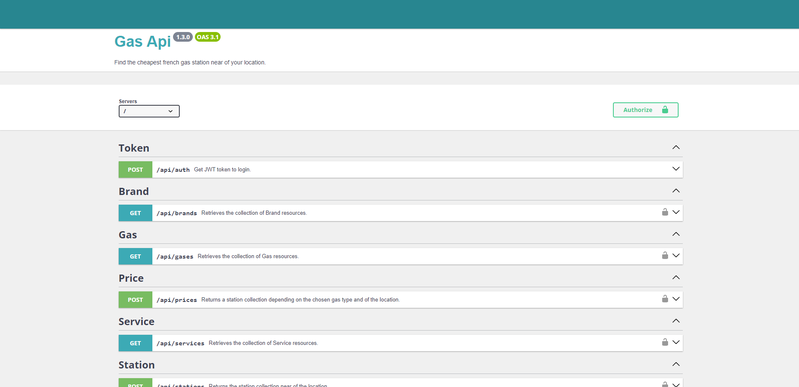Collapse the Service section
This screenshot has width=799, height=387.
(x=676, y=321)
